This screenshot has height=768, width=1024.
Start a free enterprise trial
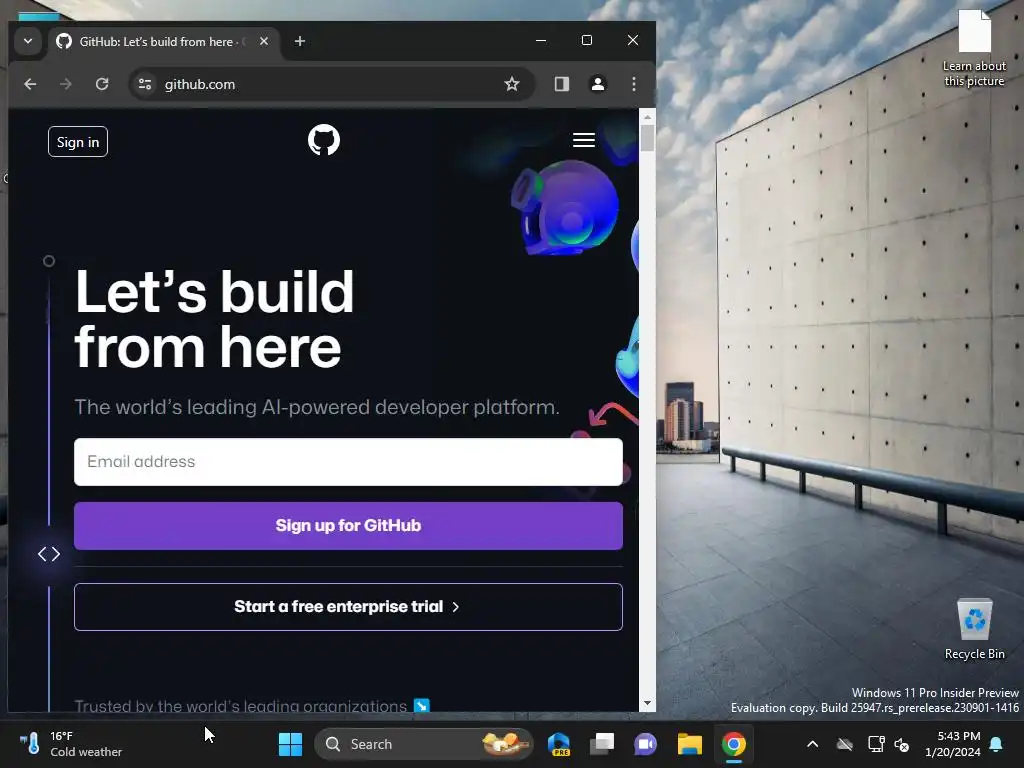pyautogui.click(x=348, y=607)
